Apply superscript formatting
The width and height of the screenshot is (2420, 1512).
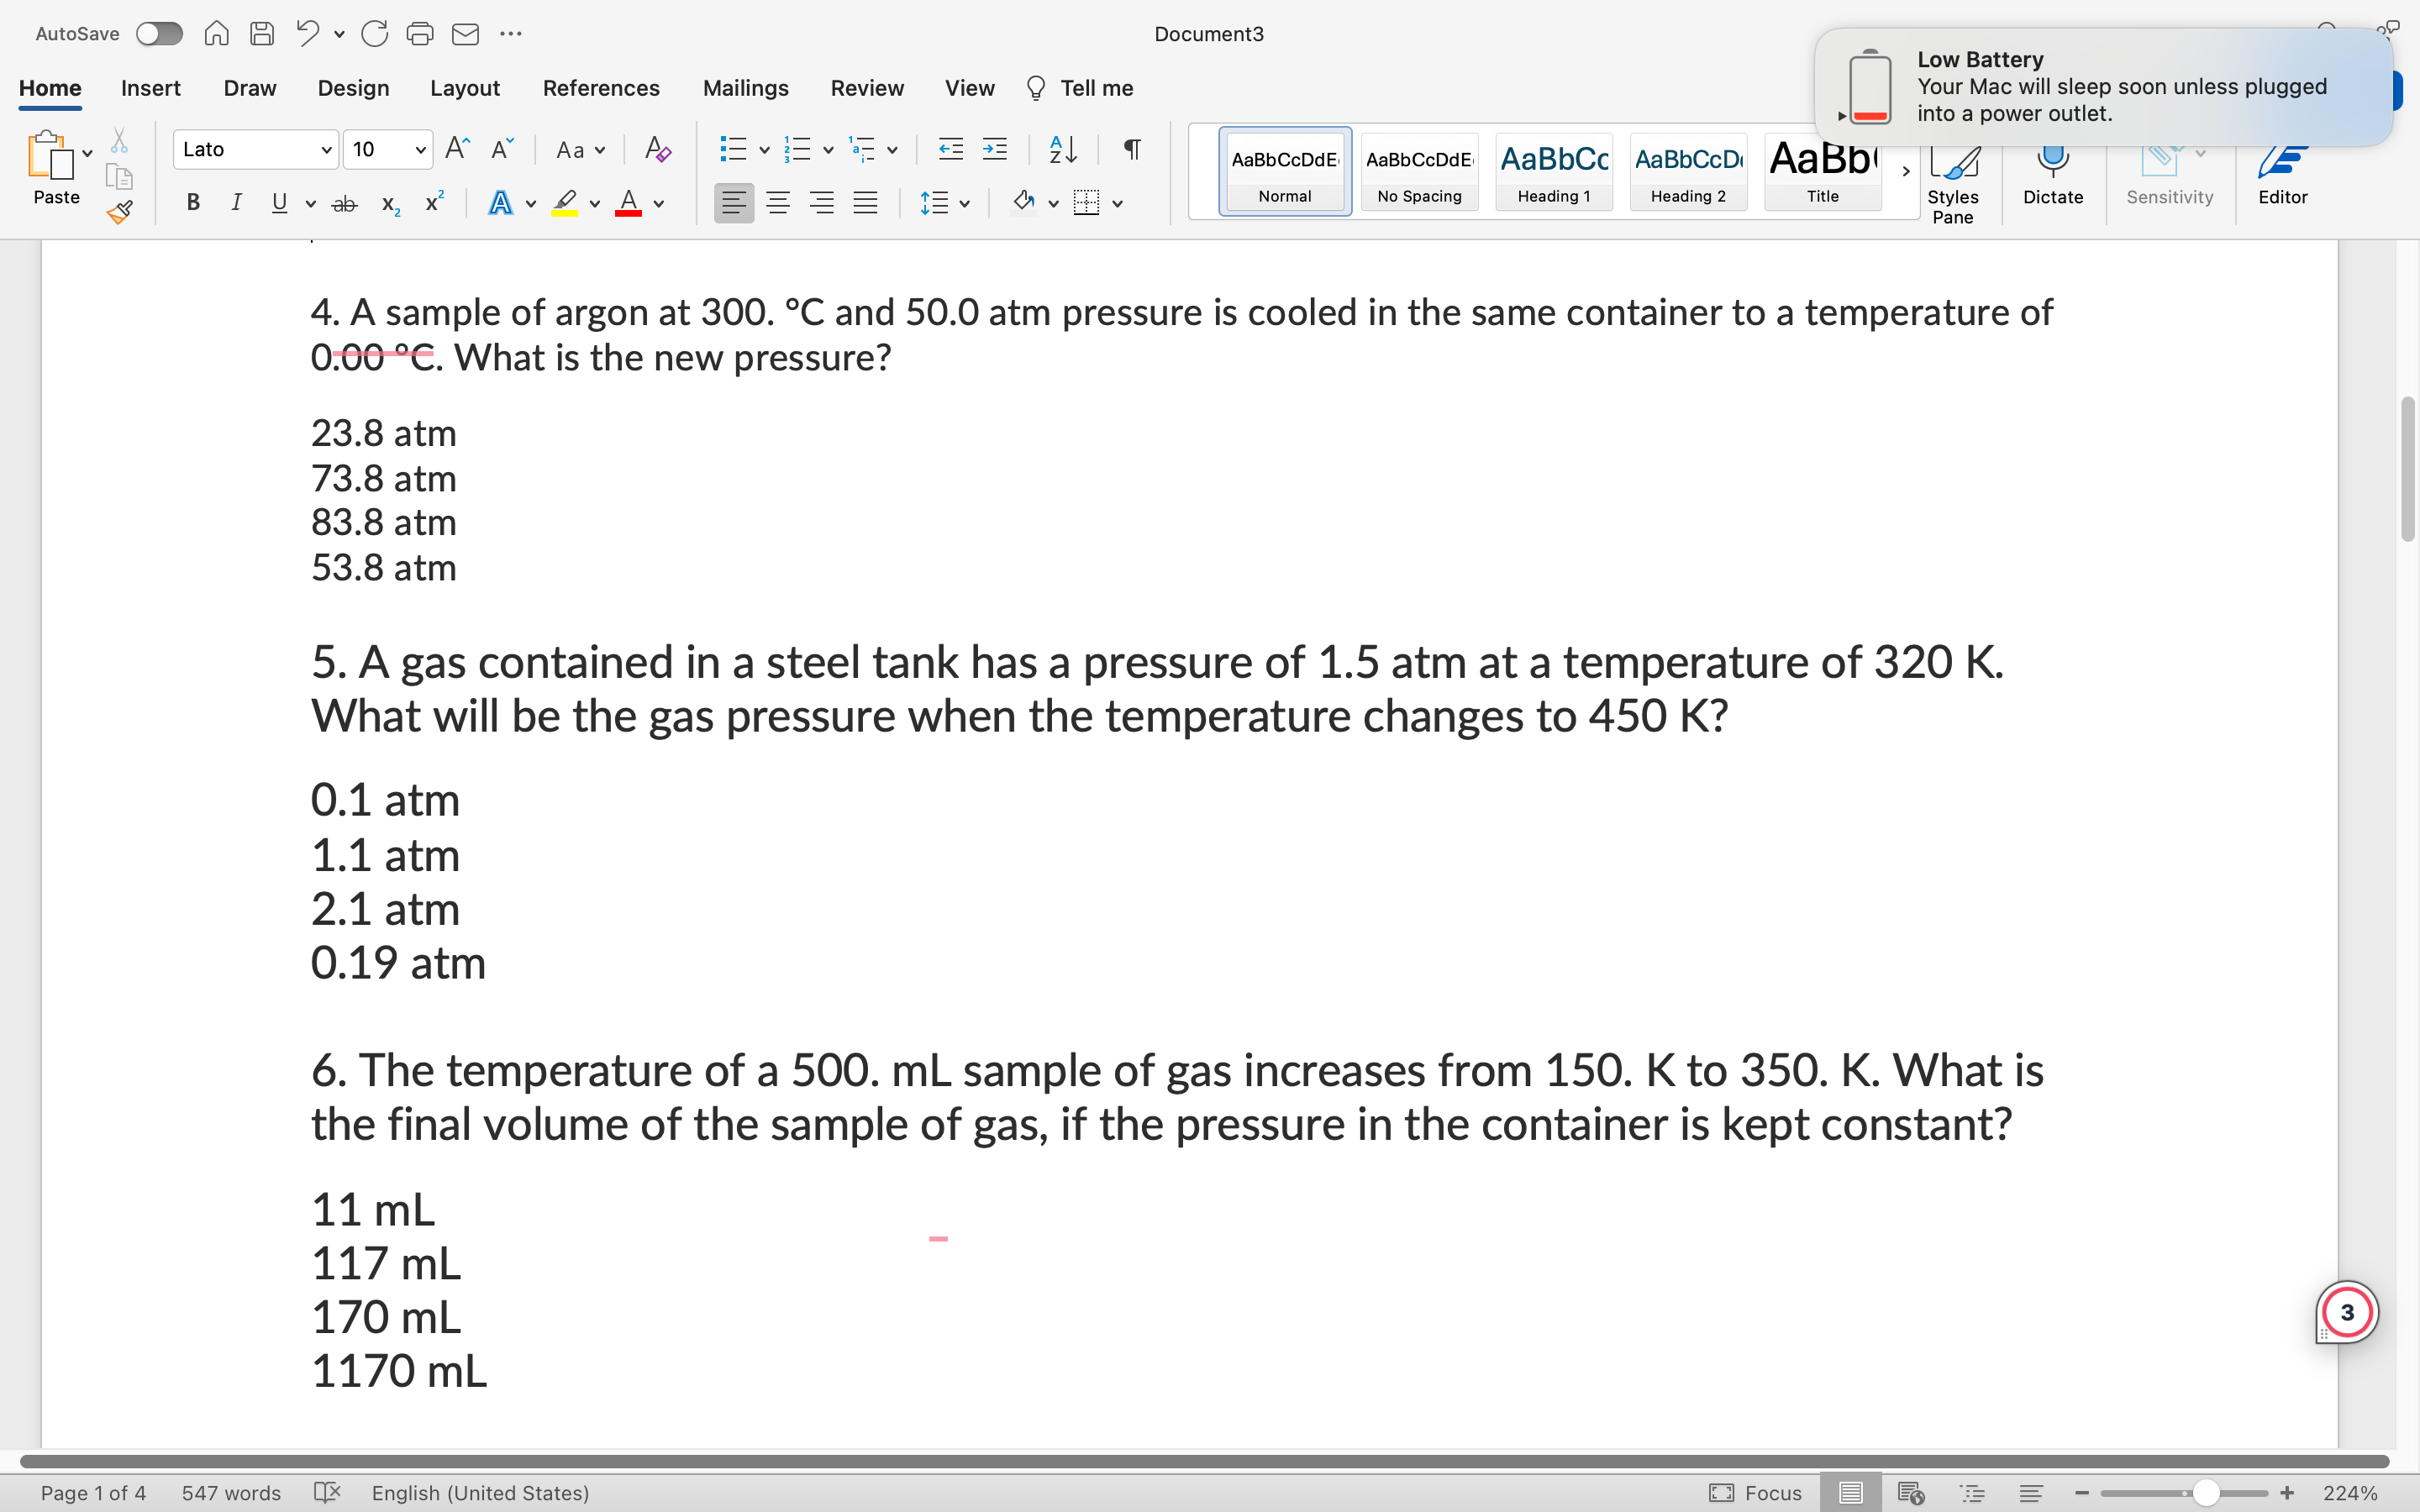pyautogui.click(x=433, y=202)
